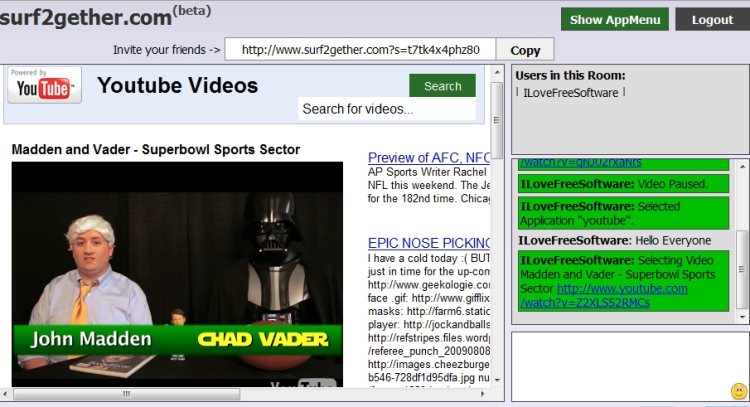Open the Preview of AFC, NFC link

point(429,157)
